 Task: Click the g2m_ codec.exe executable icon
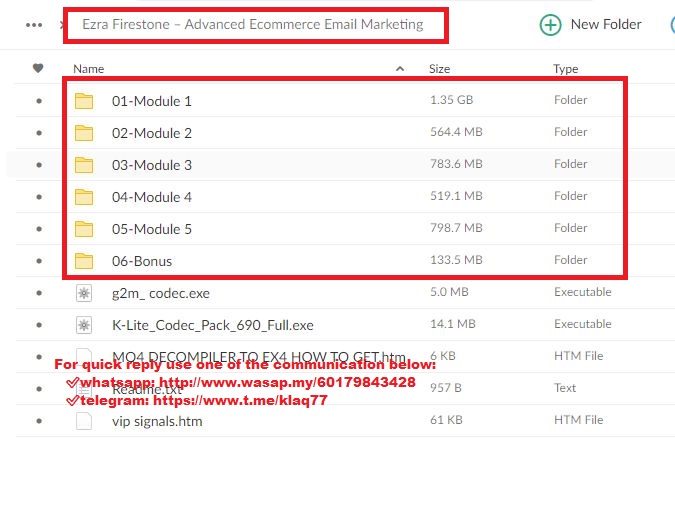[84, 293]
